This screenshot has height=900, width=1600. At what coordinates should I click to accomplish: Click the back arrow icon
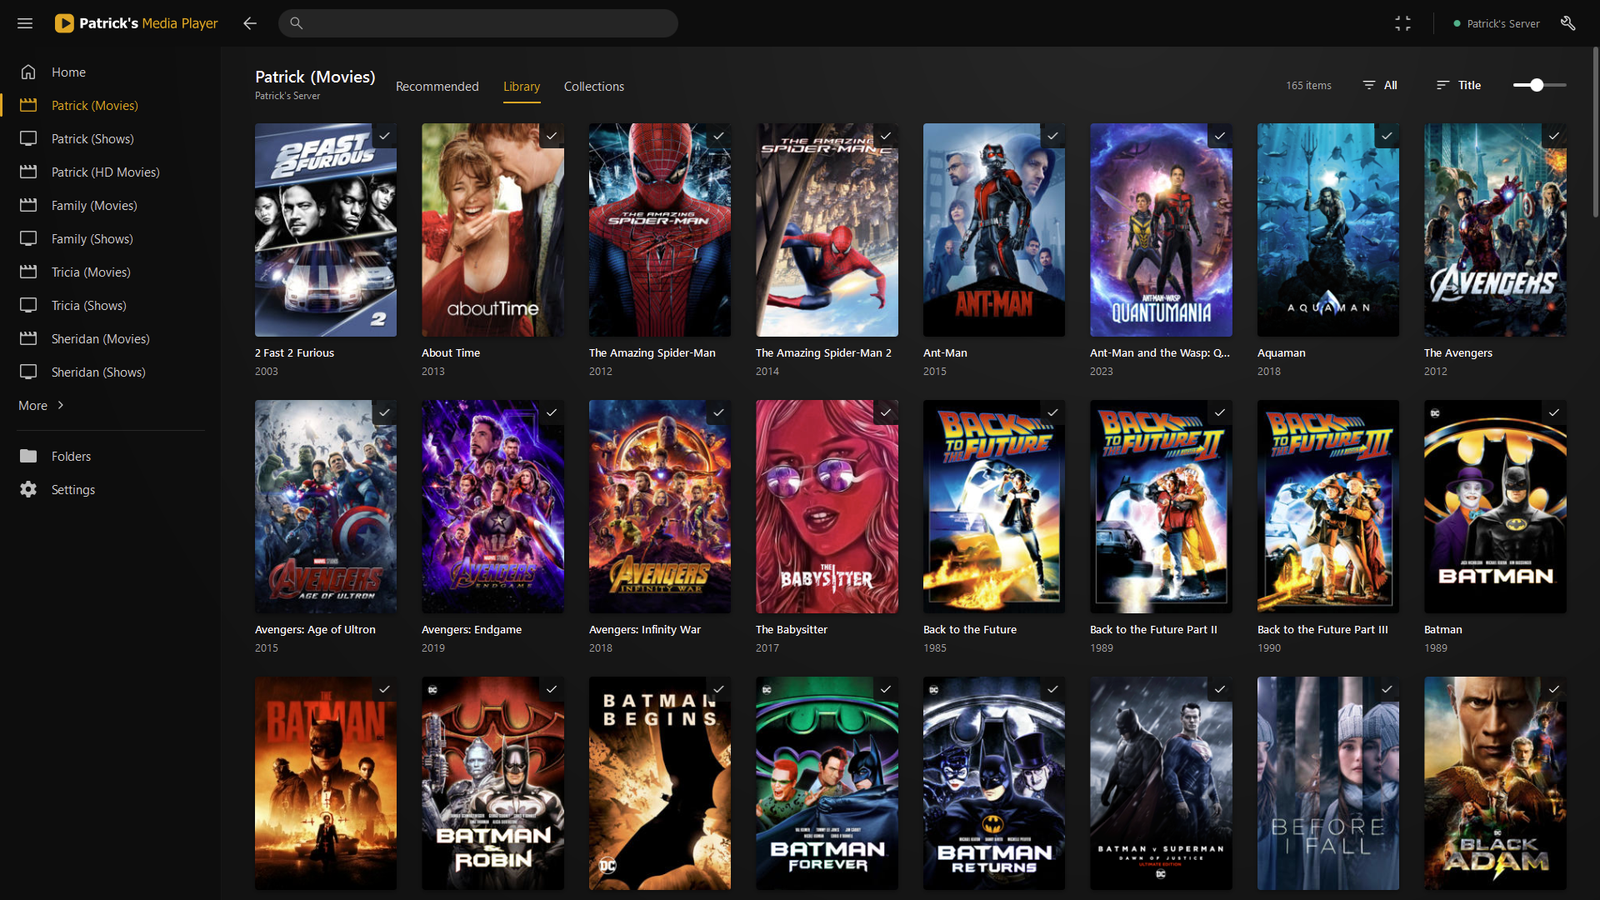[250, 23]
